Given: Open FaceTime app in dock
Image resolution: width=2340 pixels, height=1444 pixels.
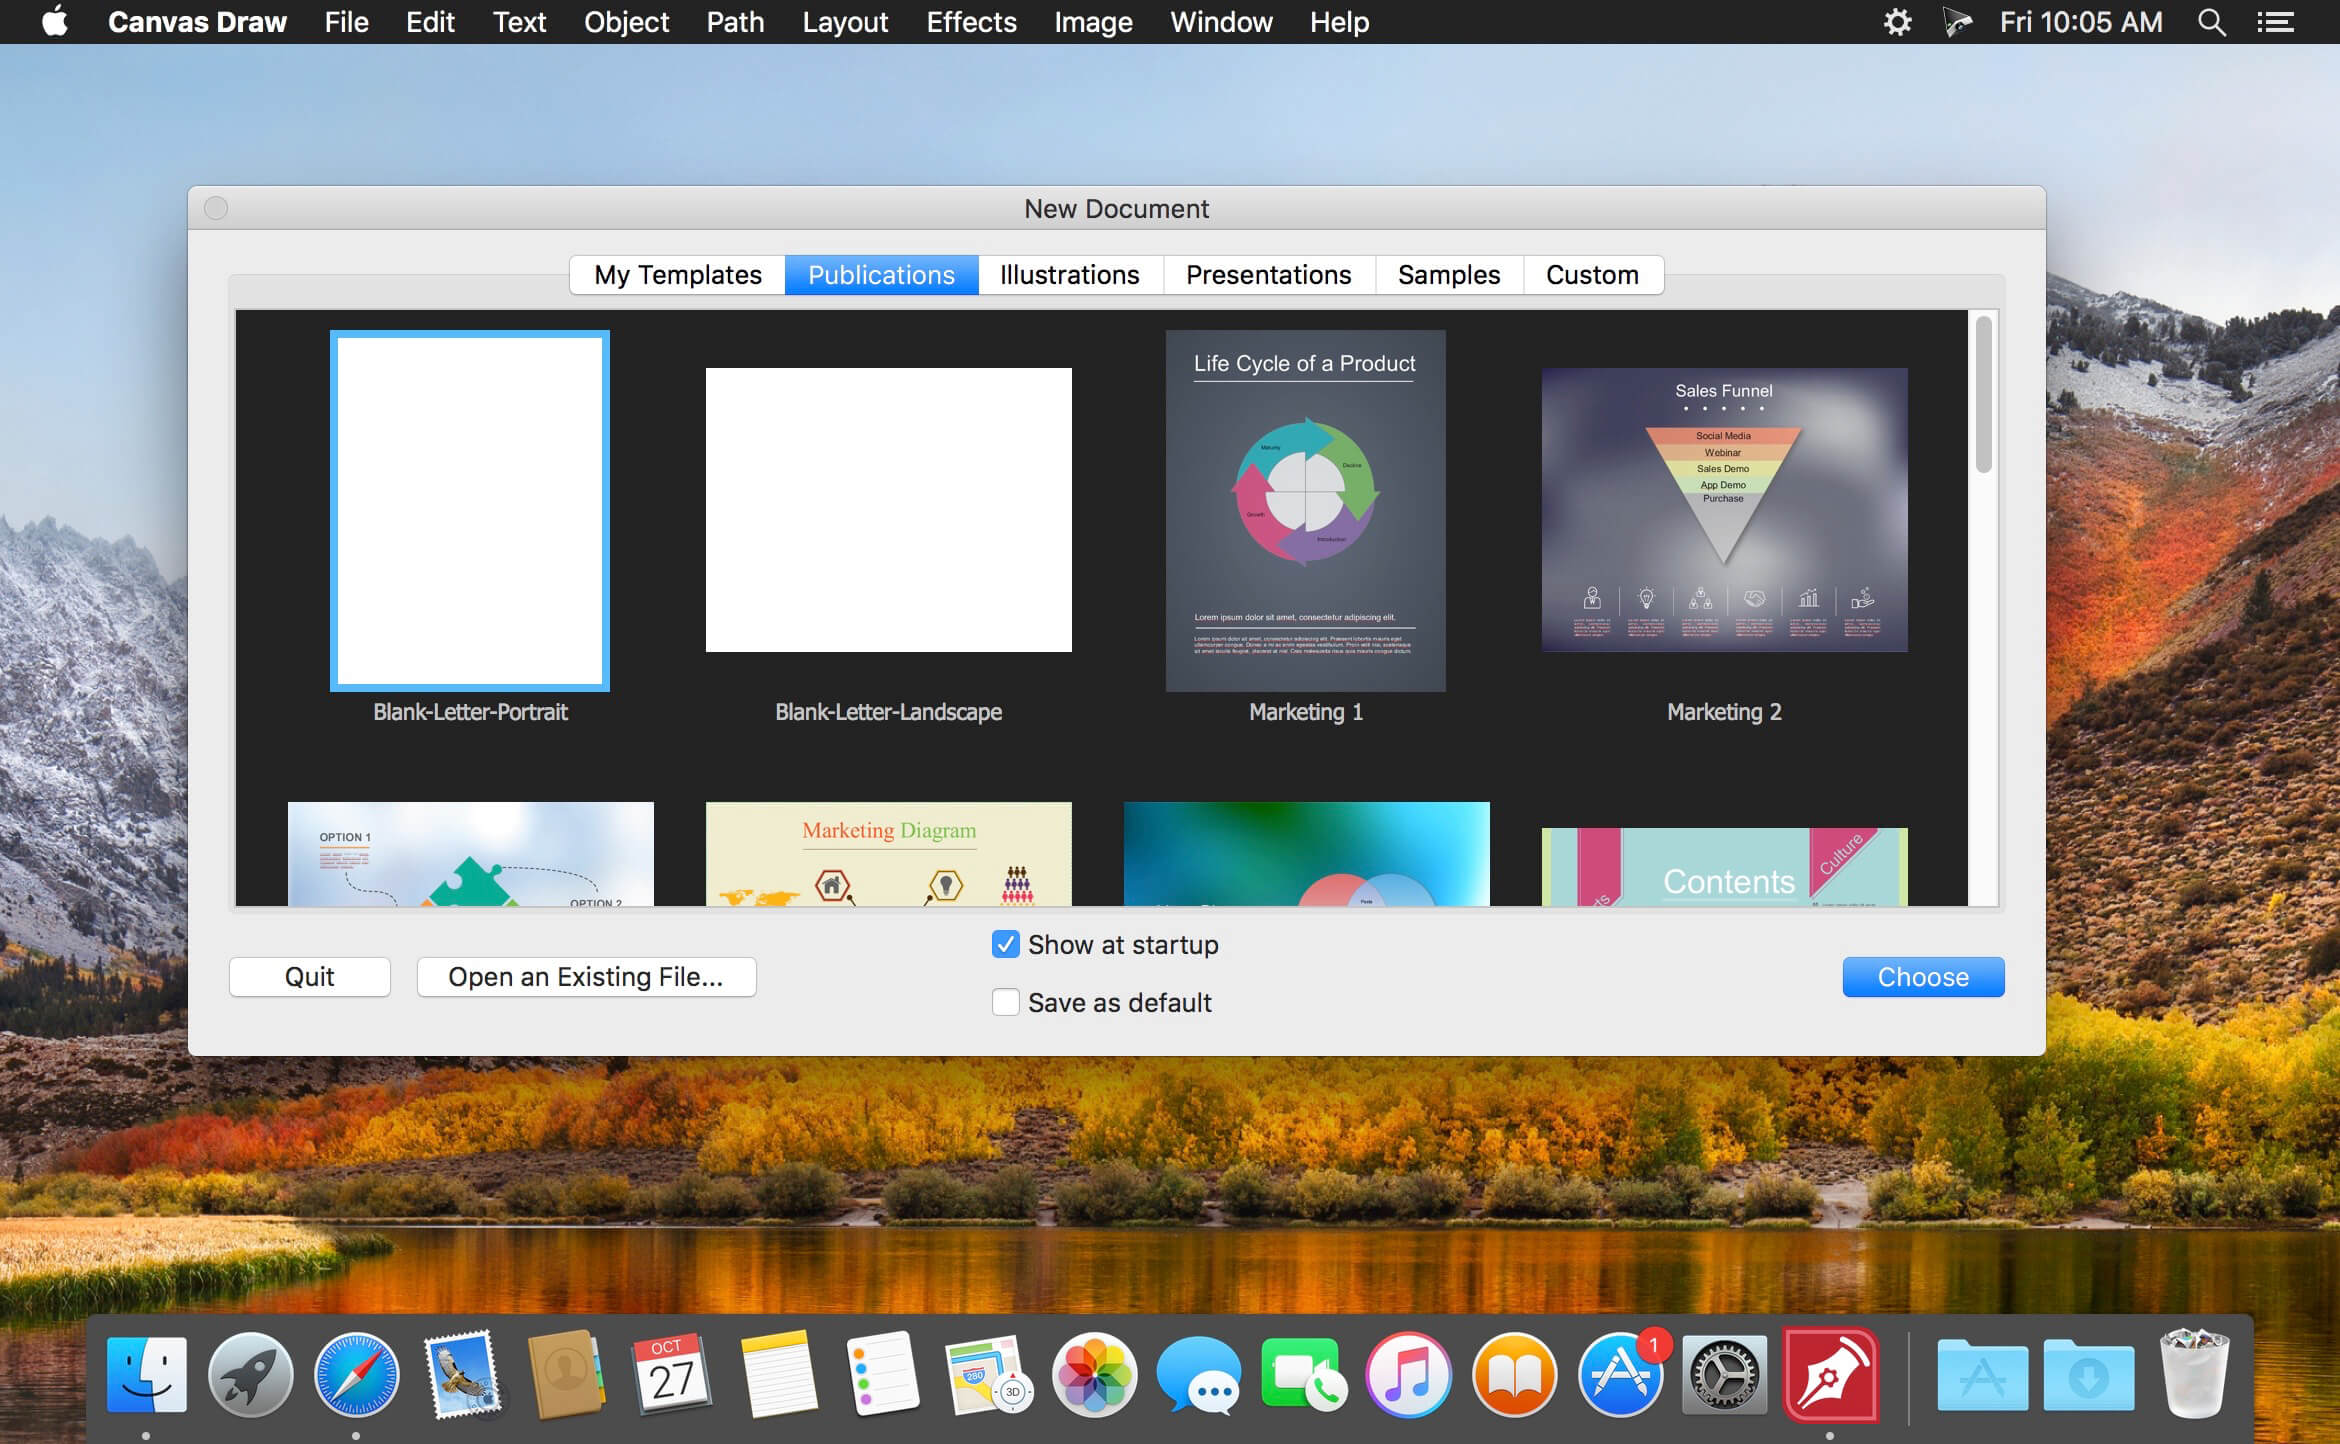Looking at the screenshot, I should pos(1304,1375).
